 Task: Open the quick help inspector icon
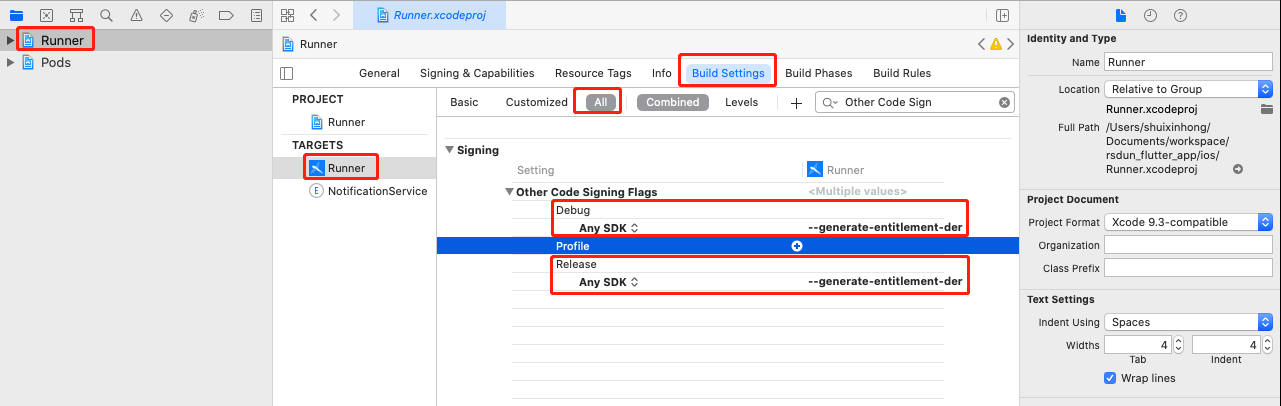[x=1180, y=15]
